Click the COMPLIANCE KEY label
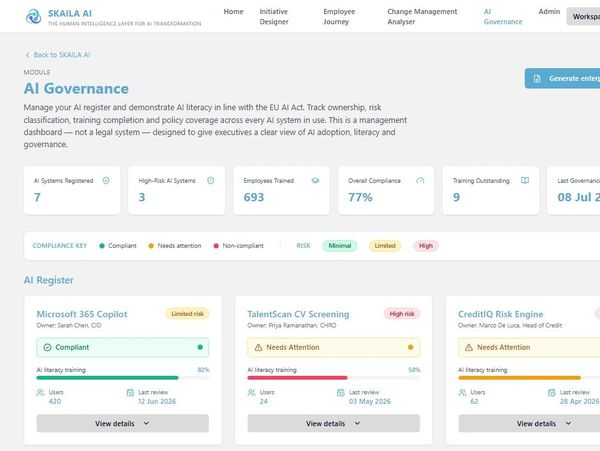Image resolution: width=600 pixels, height=451 pixels. pos(60,246)
